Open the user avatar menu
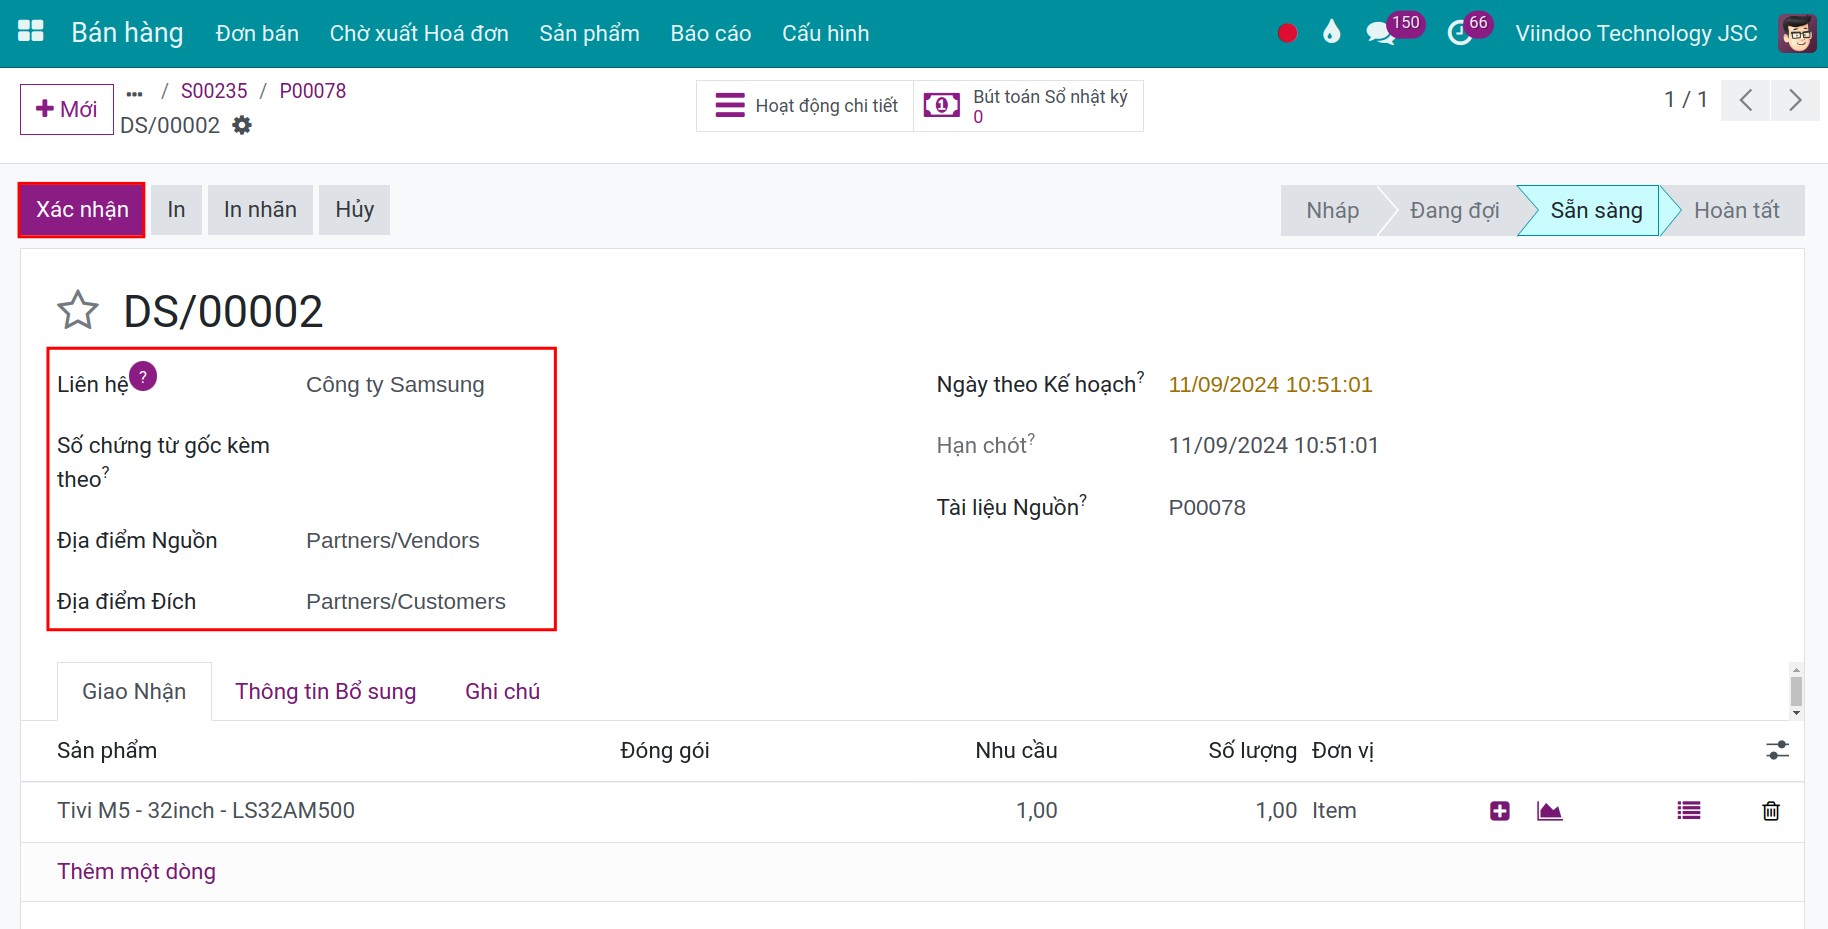Viewport: 1828px width, 929px height. coord(1797,33)
